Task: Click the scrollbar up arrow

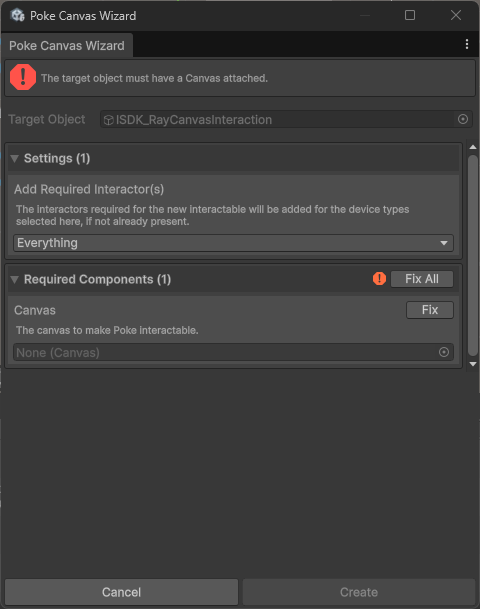Action: (x=473, y=147)
